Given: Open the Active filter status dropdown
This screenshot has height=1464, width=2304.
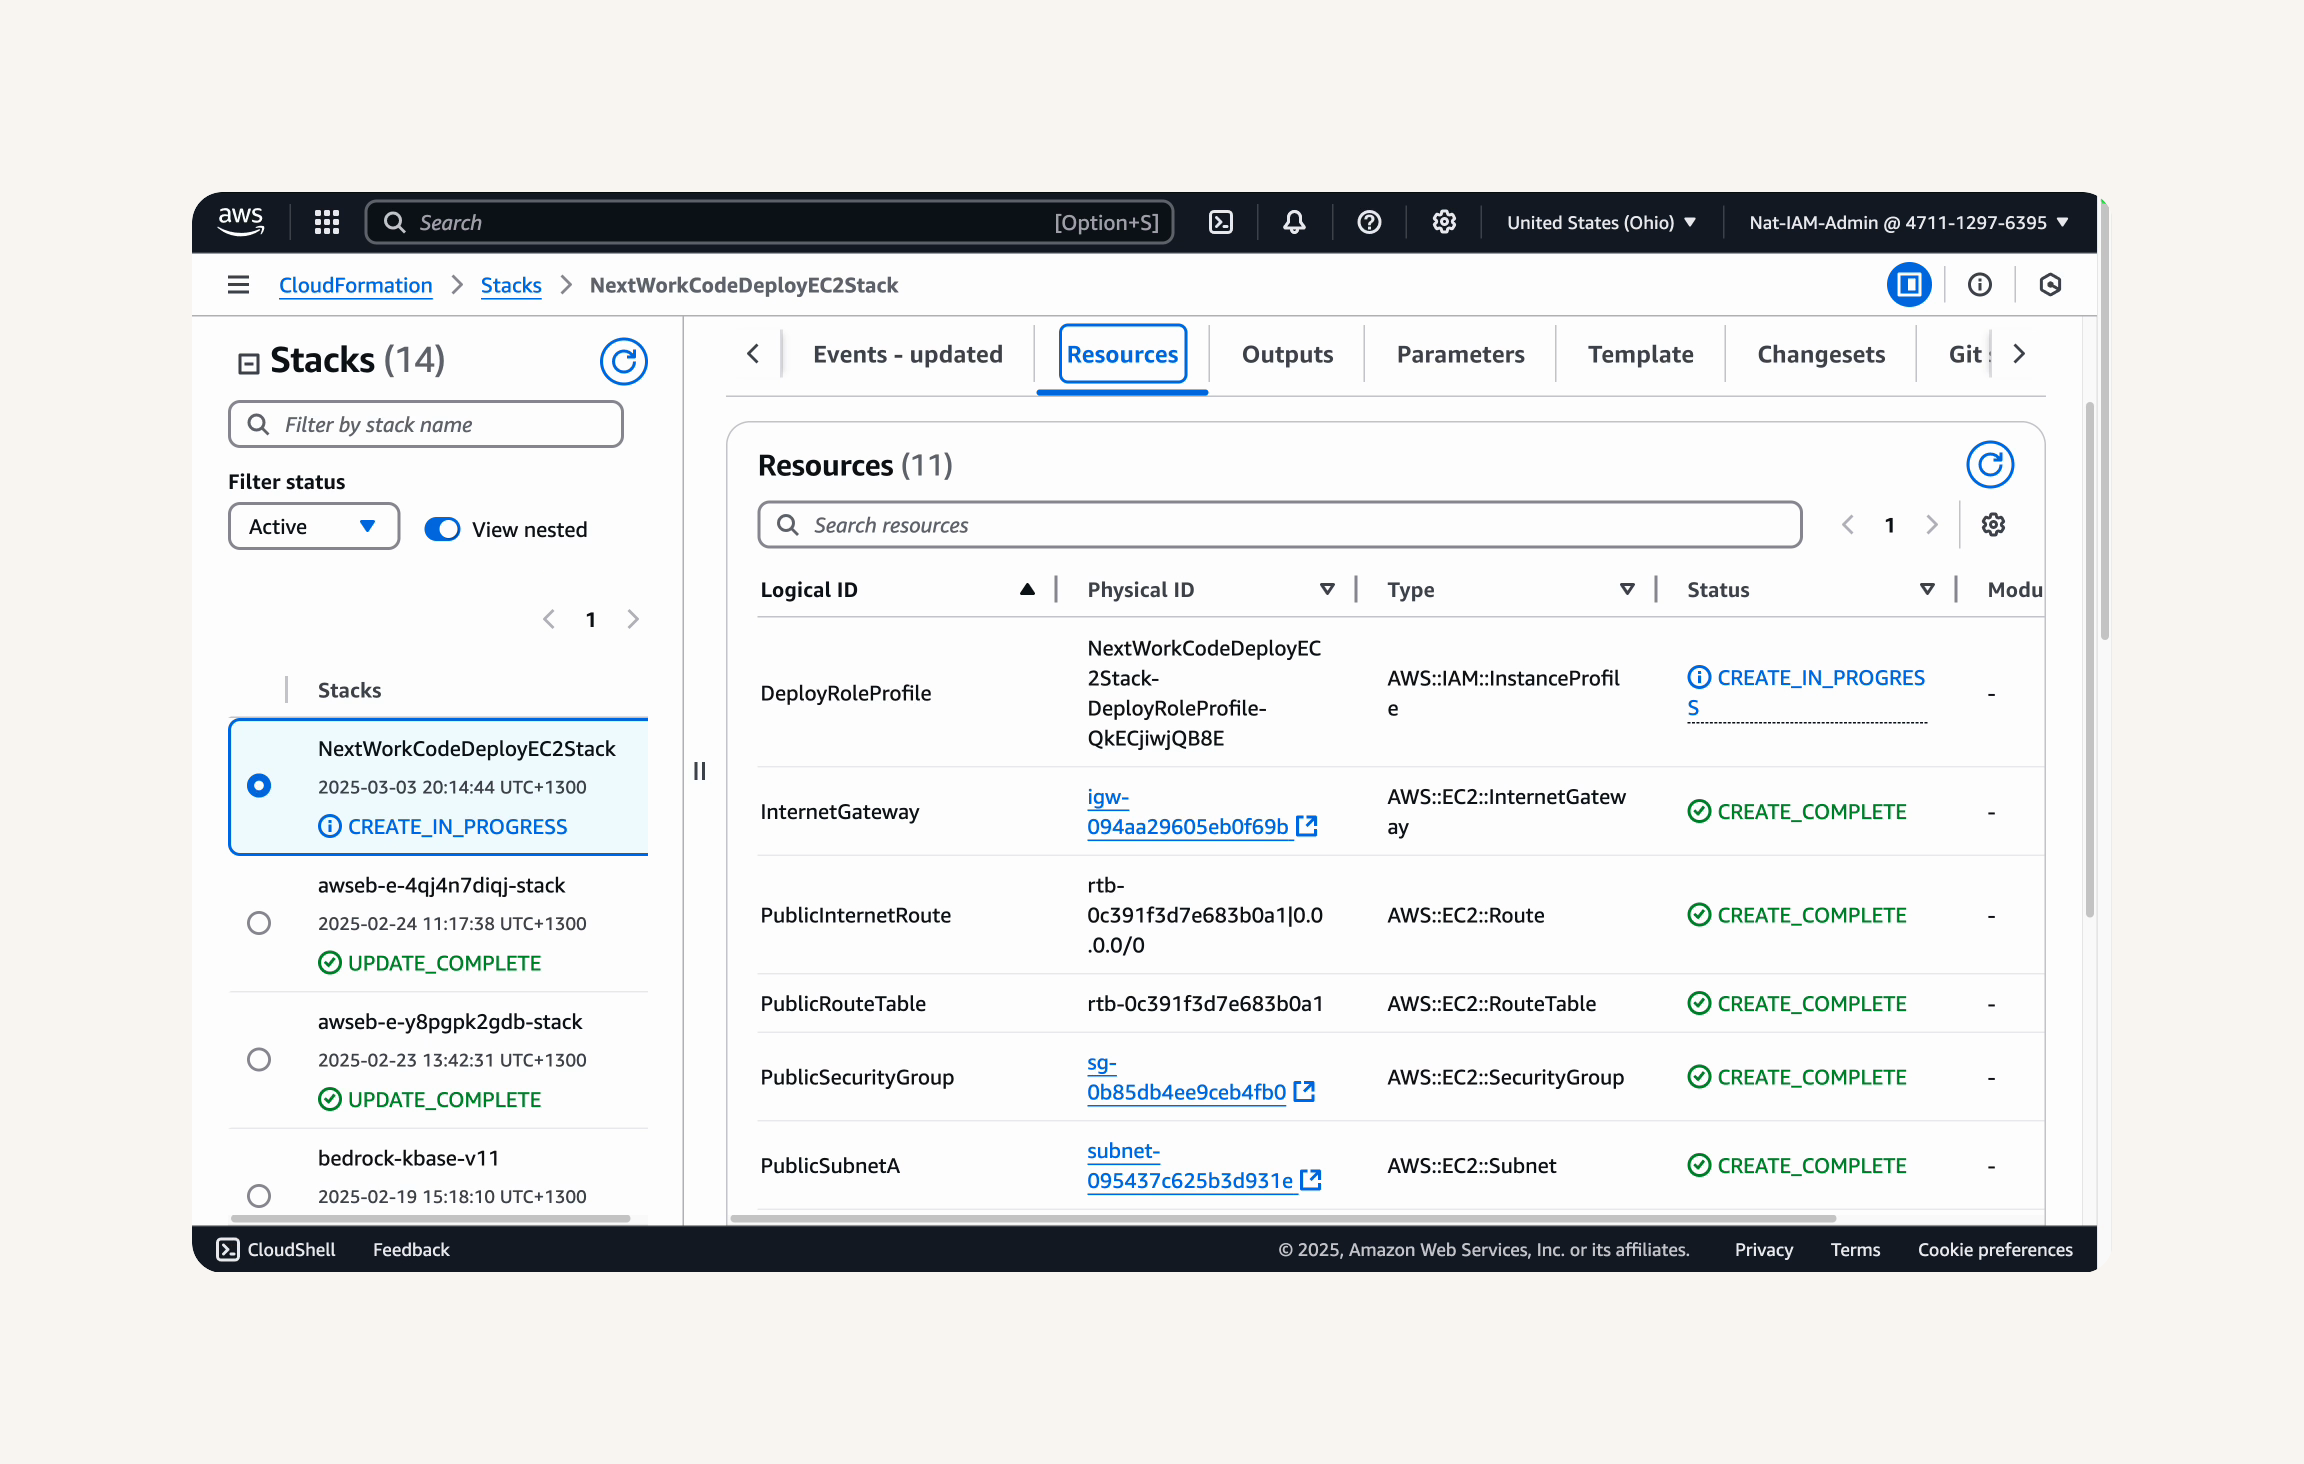Looking at the screenshot, I should (314, 526).
